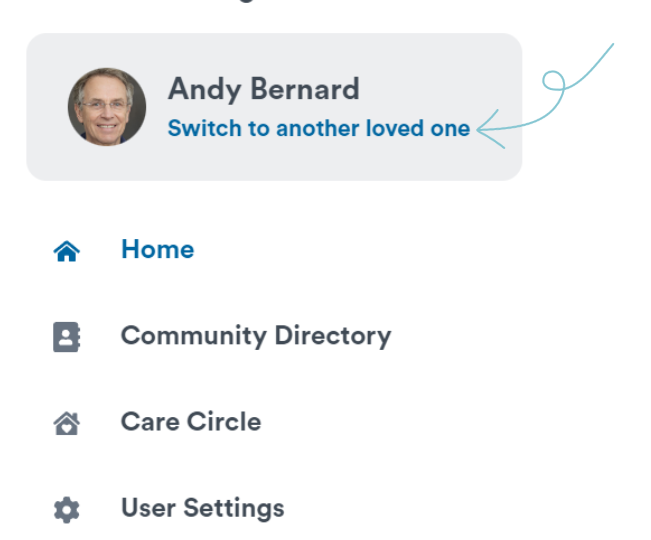Click the Switch to another loved one link
This screenshot has height=540, width=651.
tap(319, 128)
